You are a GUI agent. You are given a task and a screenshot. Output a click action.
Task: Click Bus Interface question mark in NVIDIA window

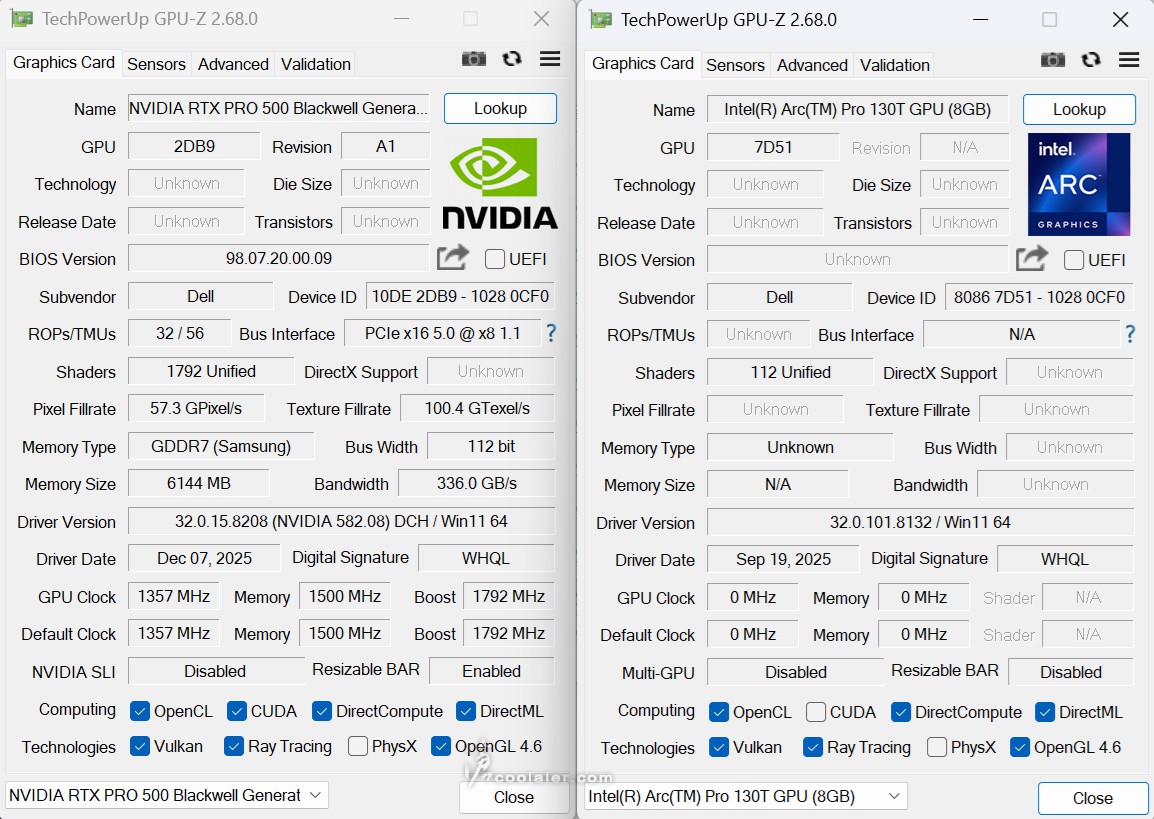(551, 333)
